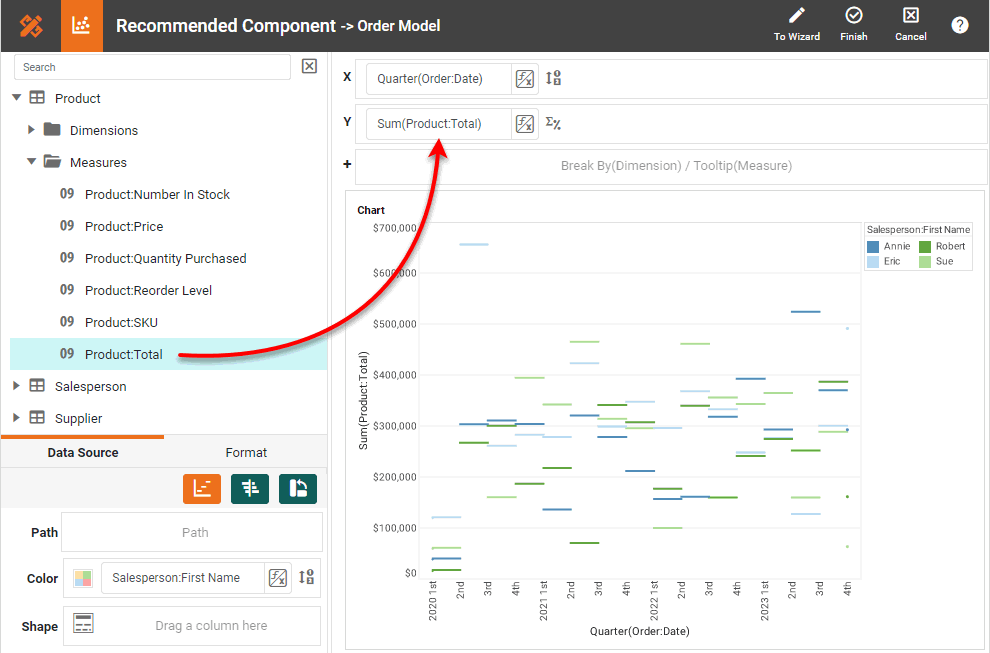The height and width of the screenshot is (653, 990).
Task: Click the shape palette icon
Action: [x=83, y=624]
